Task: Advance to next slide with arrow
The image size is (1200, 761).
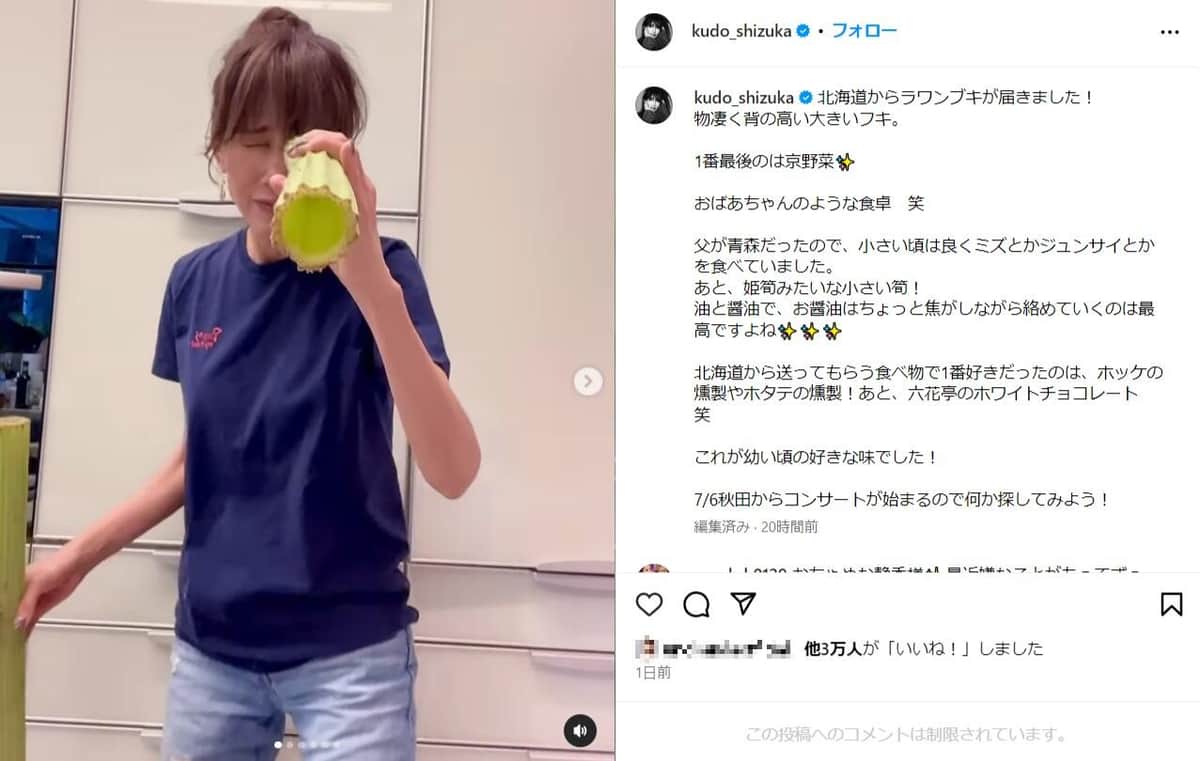Action: (588, 380)
